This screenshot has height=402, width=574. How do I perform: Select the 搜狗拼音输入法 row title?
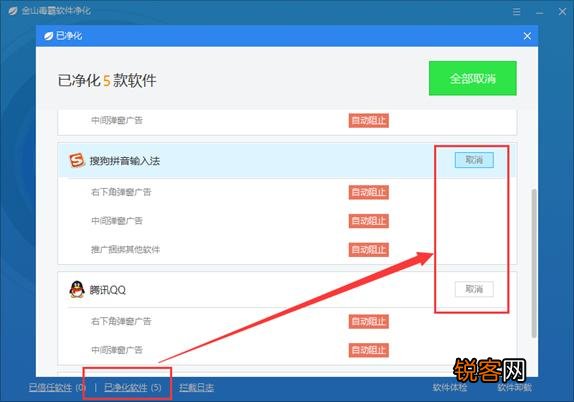click(x=125, y=161)
